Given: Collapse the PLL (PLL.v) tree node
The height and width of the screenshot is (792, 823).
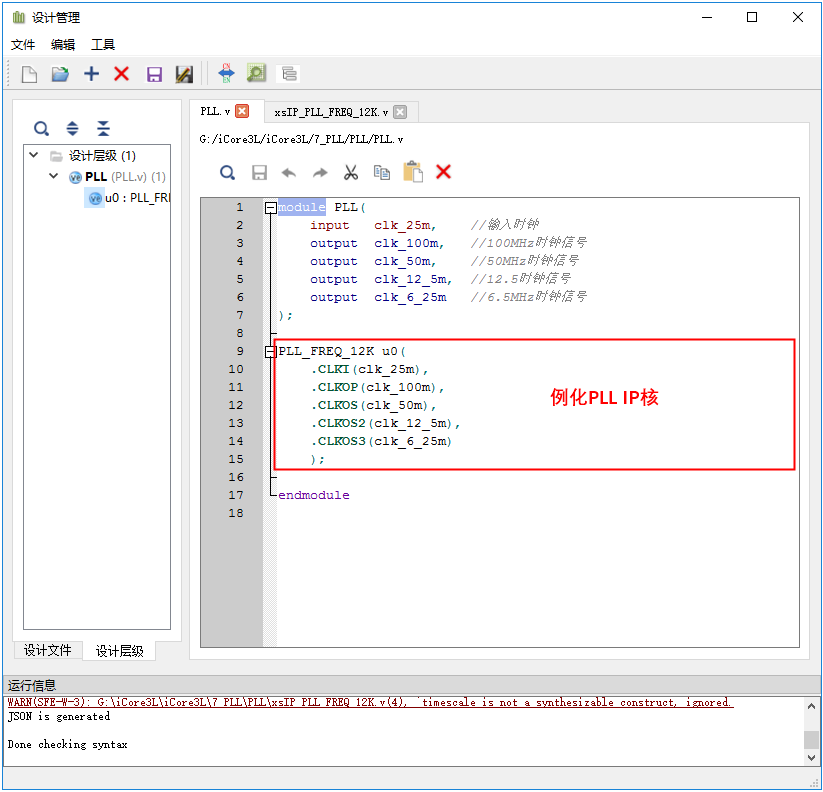Looking at the screenshot, I should point(54,177).
